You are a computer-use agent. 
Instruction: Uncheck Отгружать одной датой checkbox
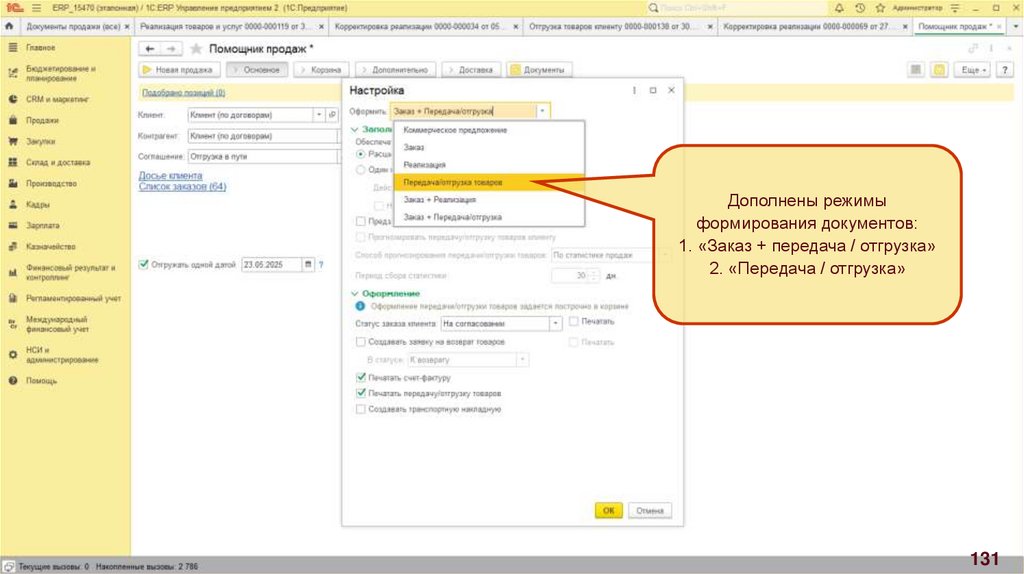coord(144,265)
